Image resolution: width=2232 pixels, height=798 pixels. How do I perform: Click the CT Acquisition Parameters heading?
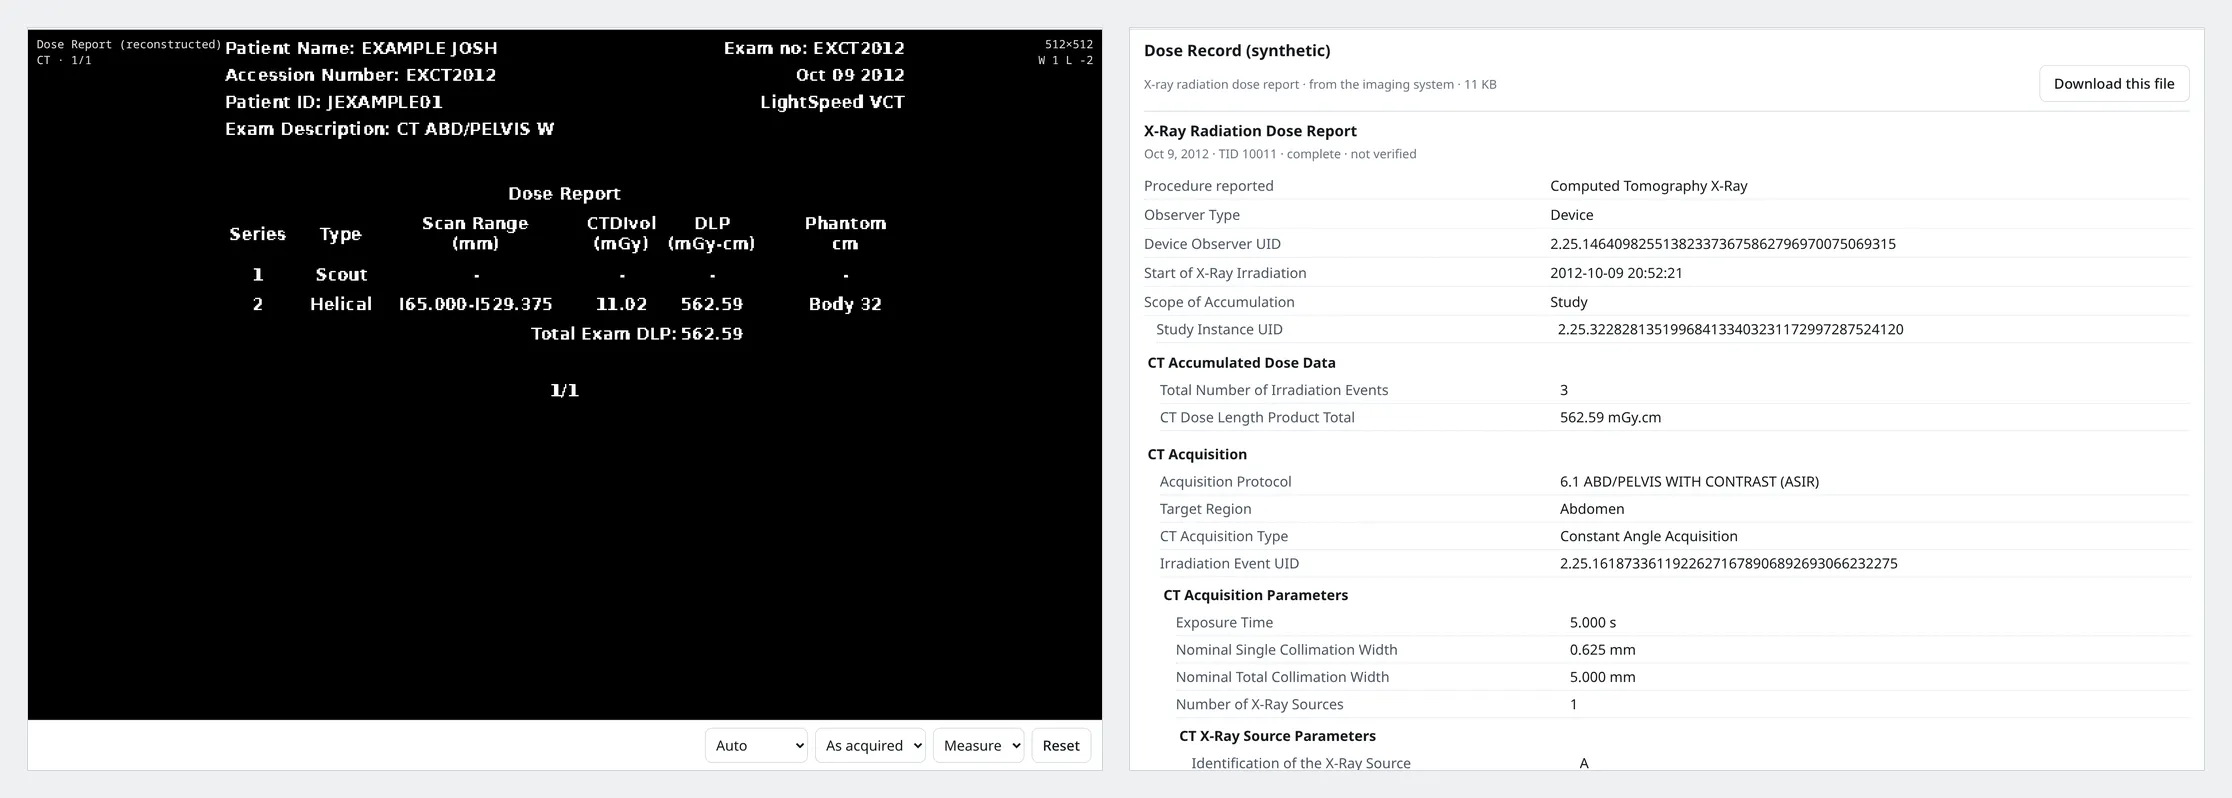[x=1255, y=595]
